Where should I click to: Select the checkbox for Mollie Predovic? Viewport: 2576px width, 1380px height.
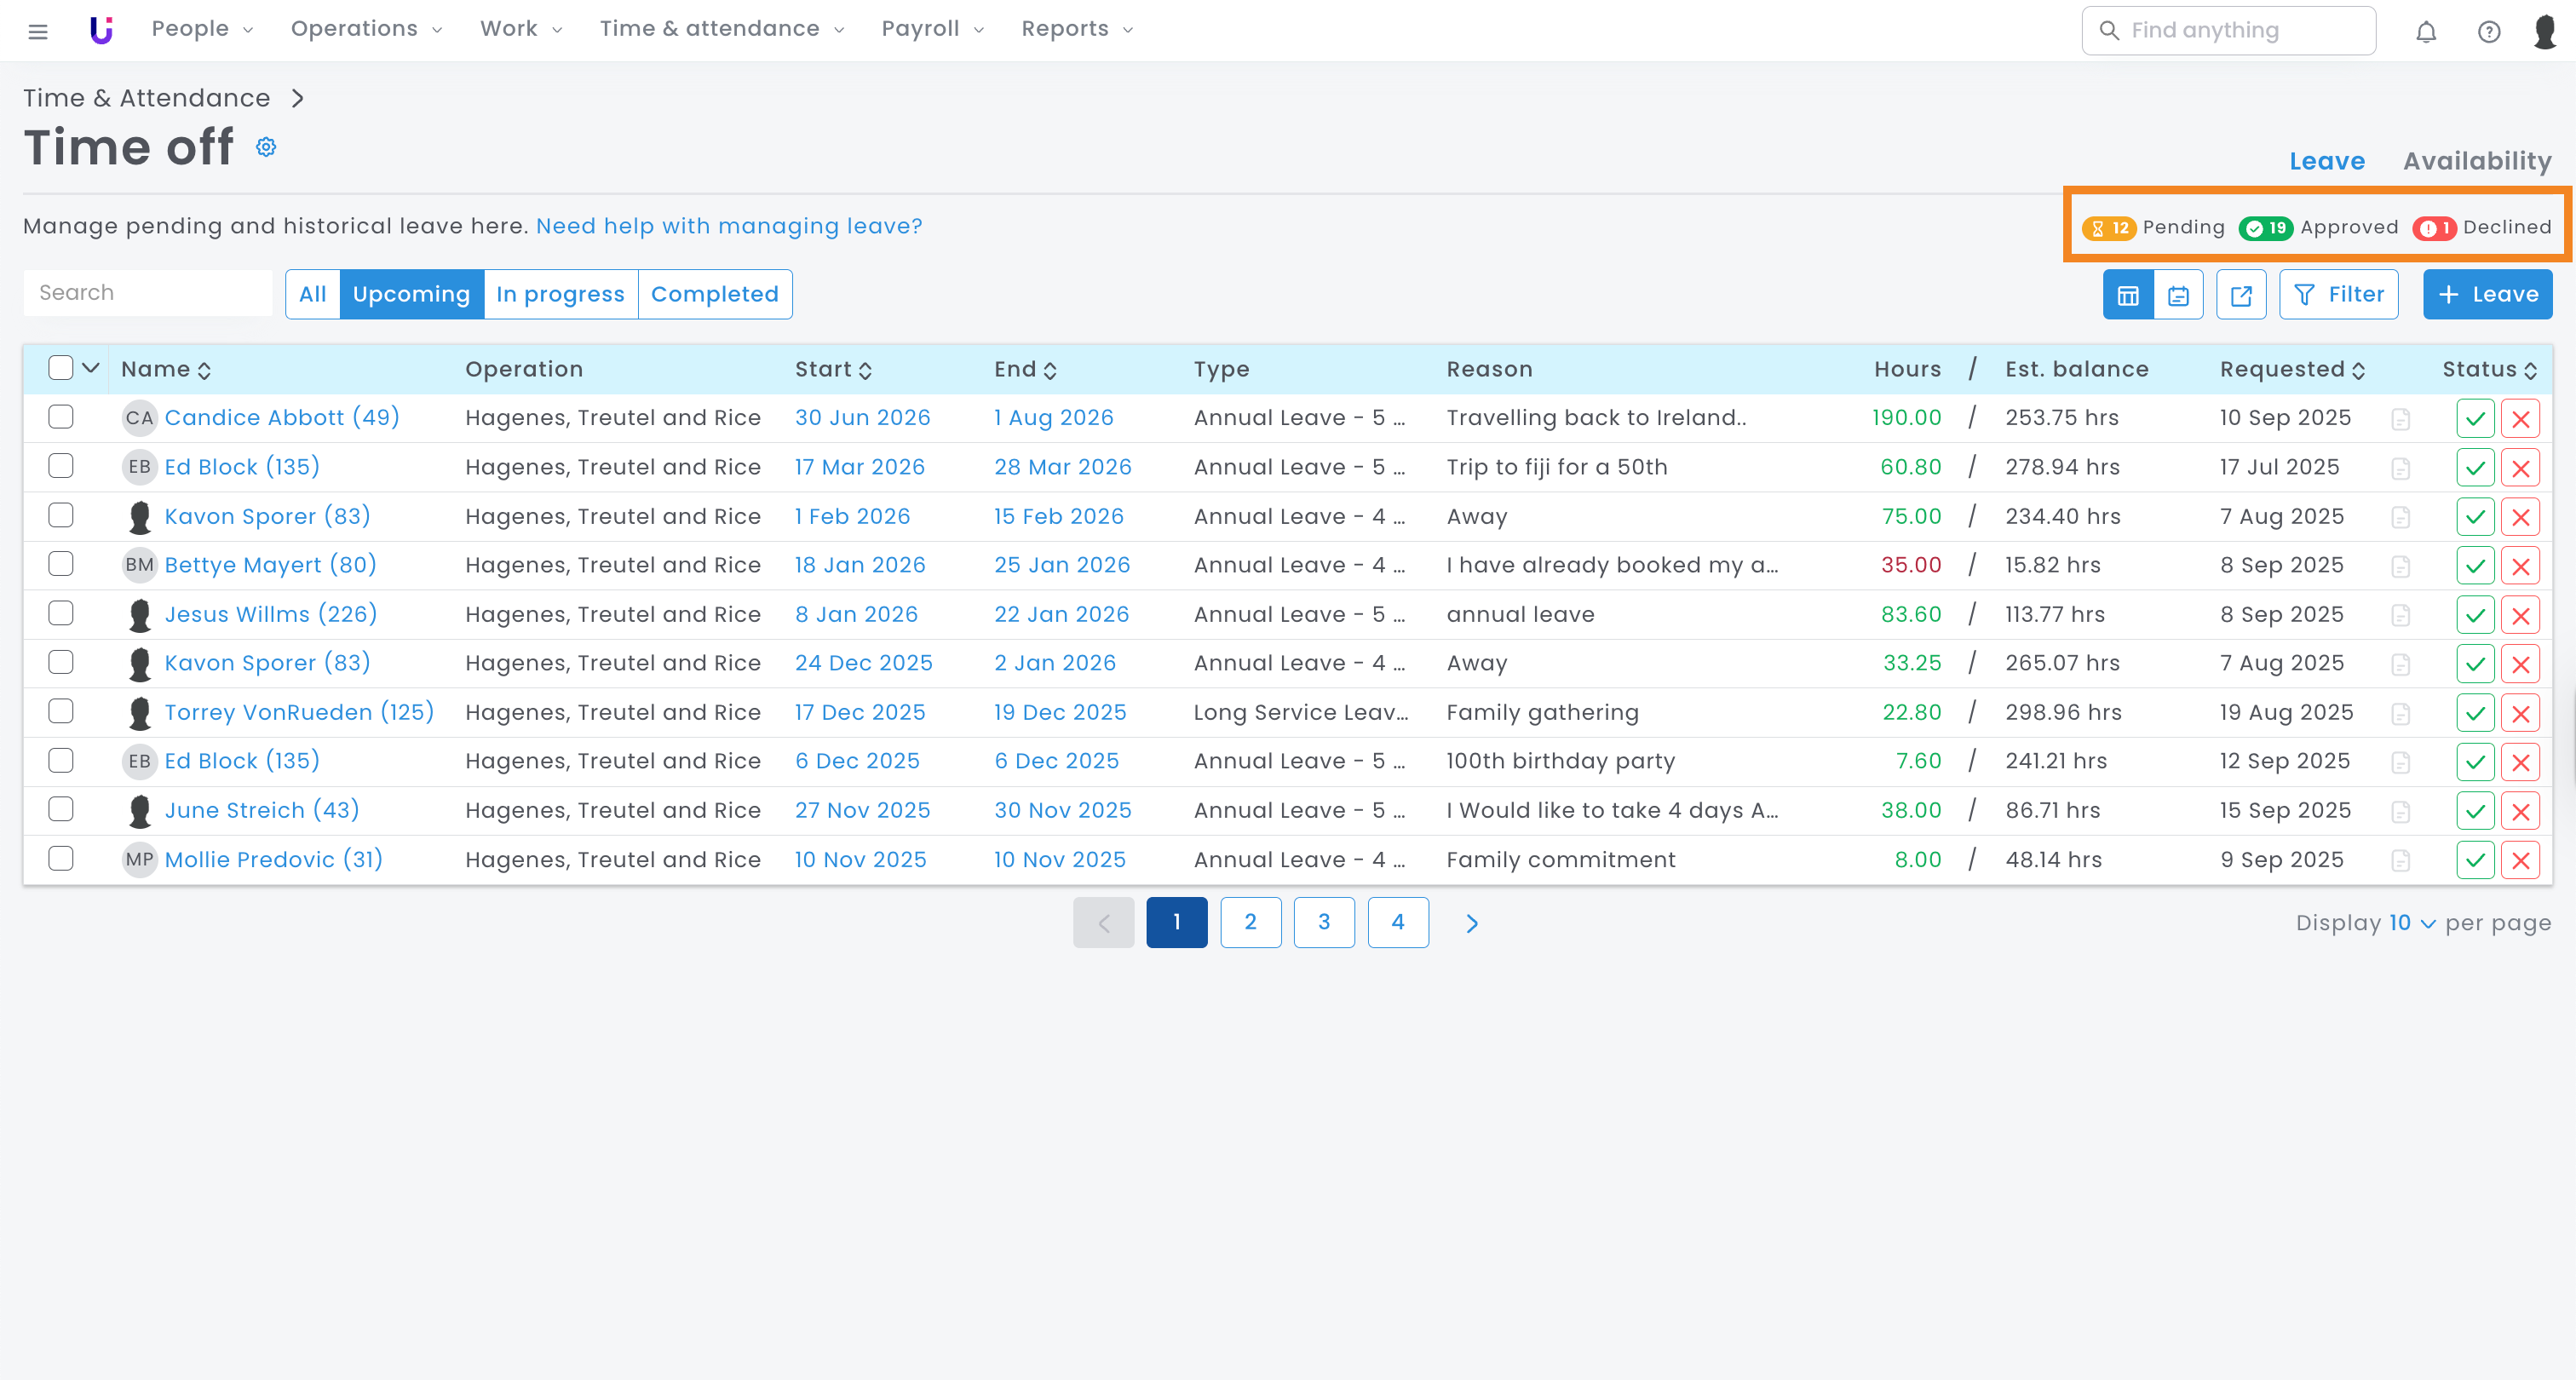pyautogui.click(x=61, y=858)
